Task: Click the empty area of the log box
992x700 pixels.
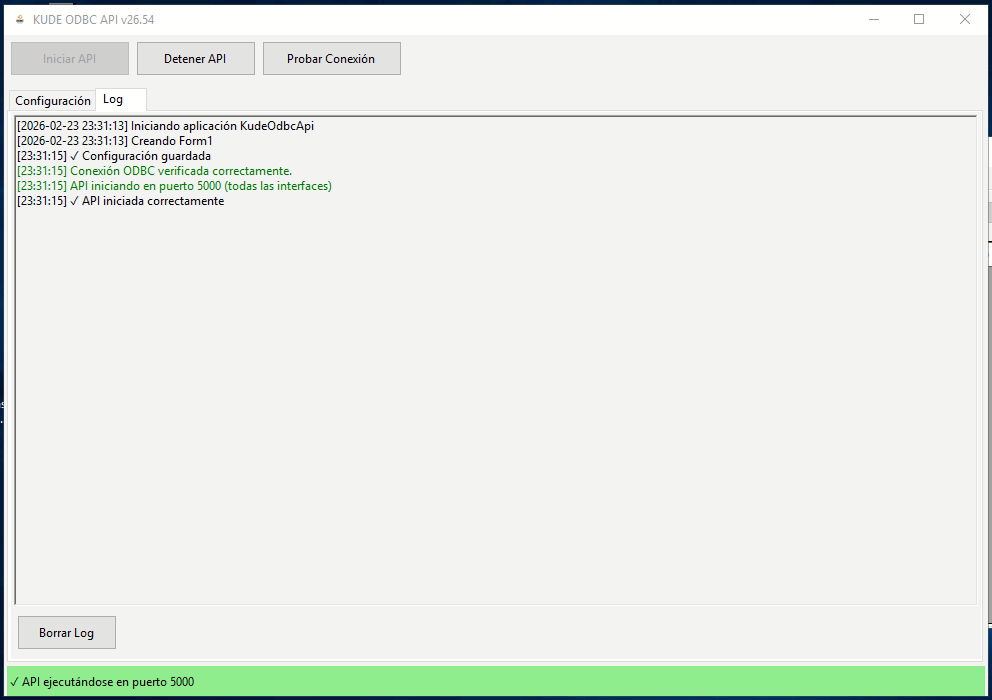Action: tap(495, 400)
